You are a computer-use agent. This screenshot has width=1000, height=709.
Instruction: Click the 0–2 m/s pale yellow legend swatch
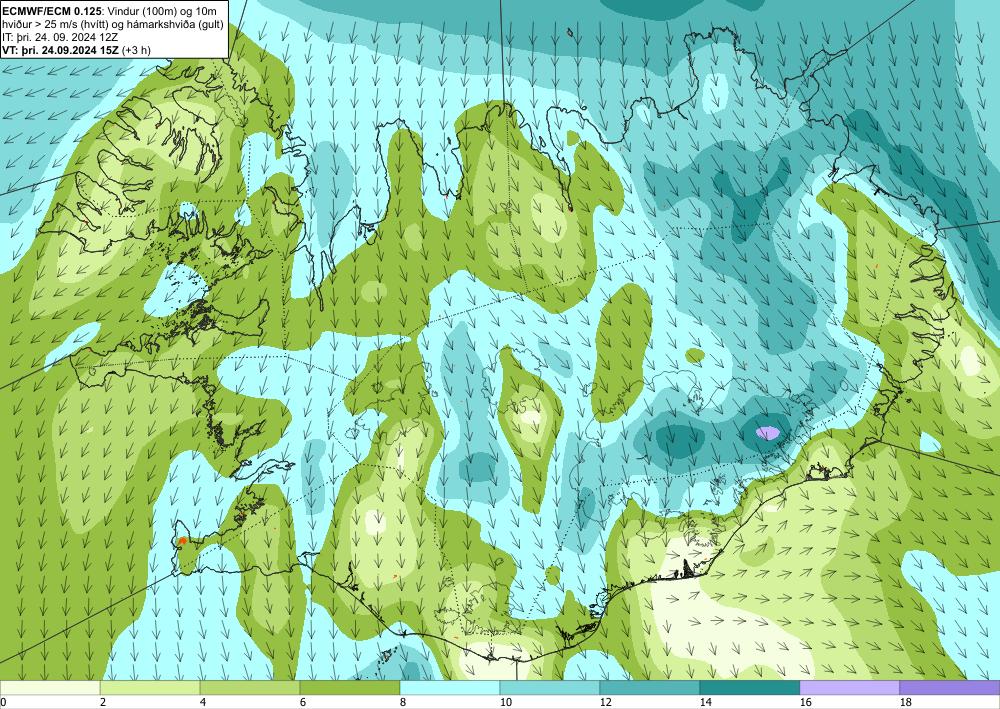click(x=50, y=688)
